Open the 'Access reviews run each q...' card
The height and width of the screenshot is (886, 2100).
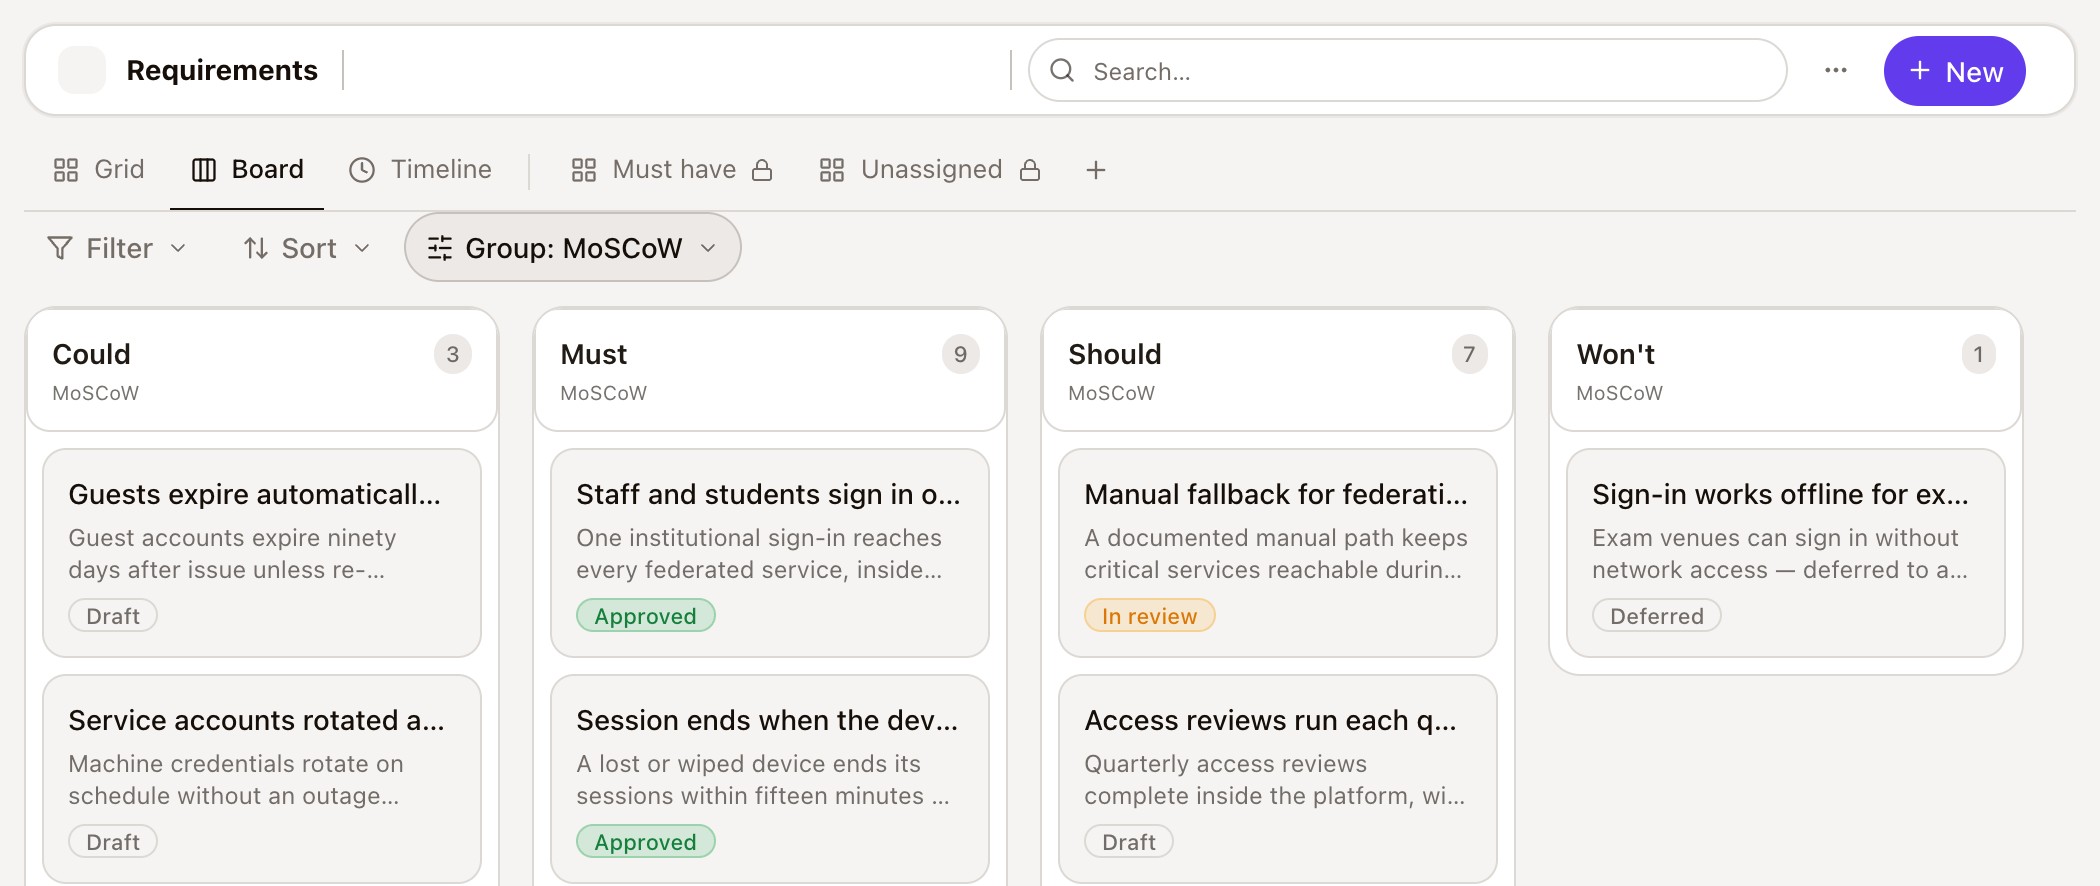[x=1278, y=779]
